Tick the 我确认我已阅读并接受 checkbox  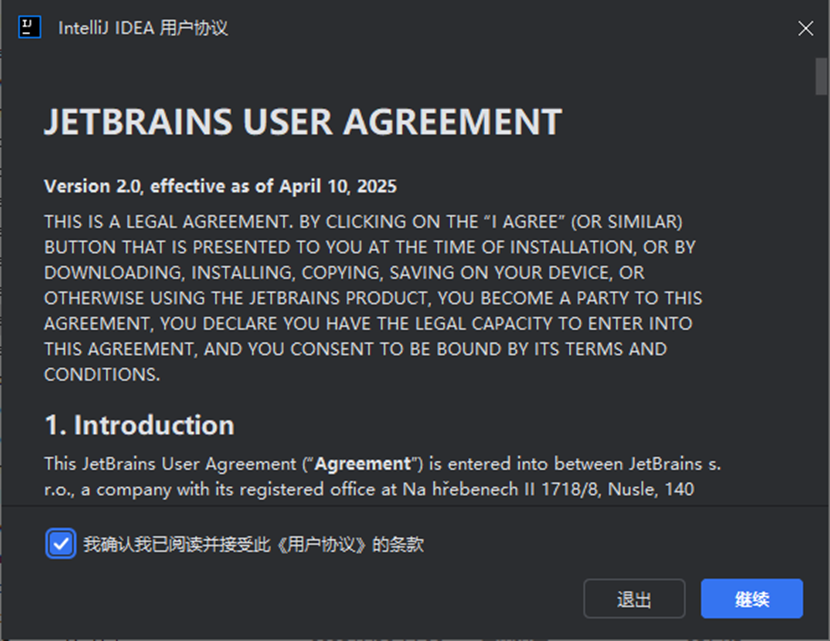(61, 544)
